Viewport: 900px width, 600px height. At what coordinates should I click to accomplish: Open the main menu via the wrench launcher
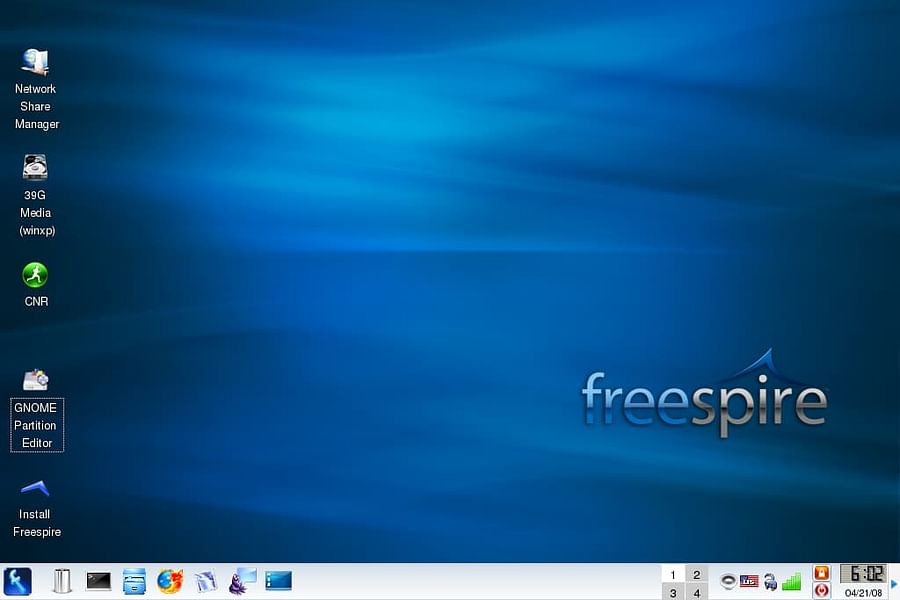coord(18,581)
